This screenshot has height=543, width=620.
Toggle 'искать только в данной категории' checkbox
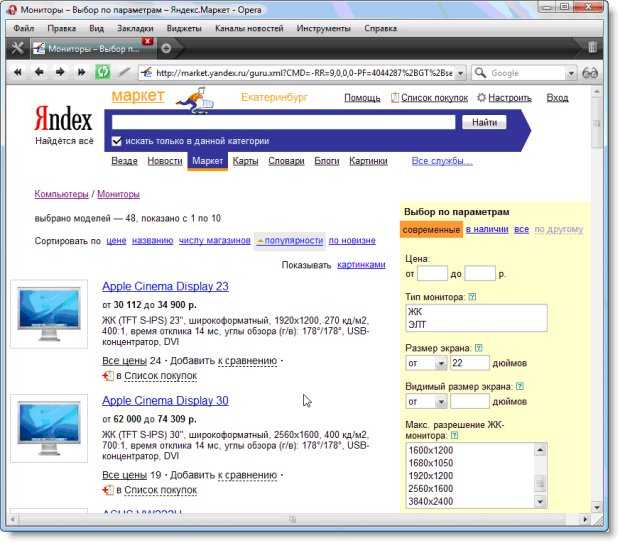(x=117, y=141)
